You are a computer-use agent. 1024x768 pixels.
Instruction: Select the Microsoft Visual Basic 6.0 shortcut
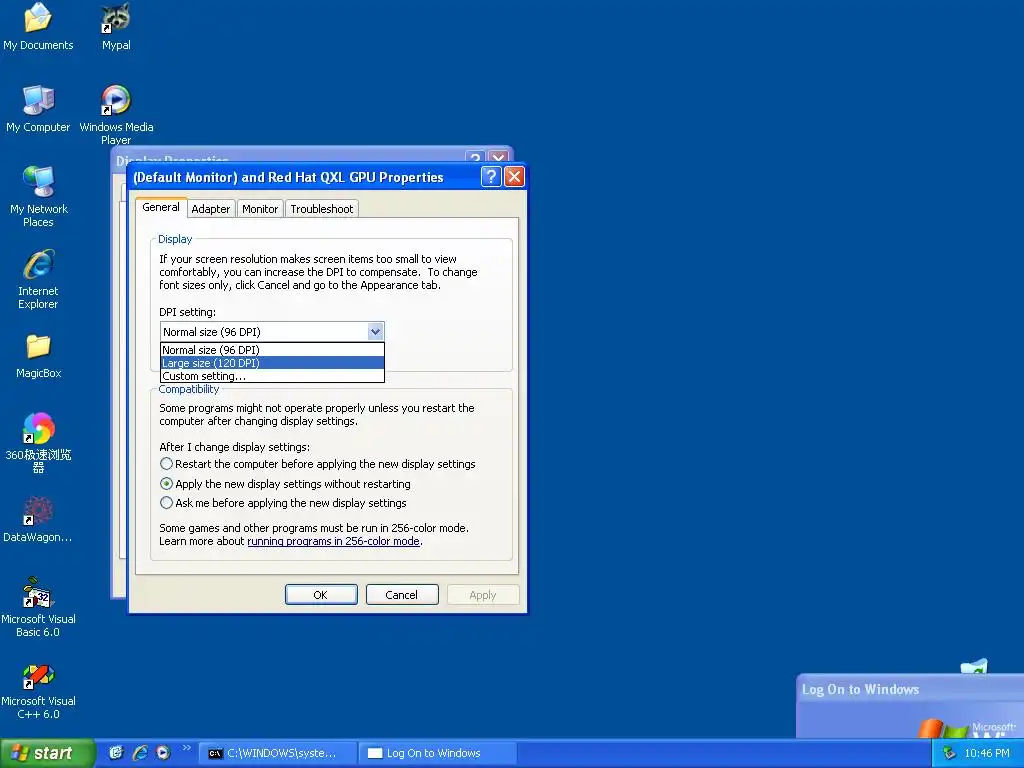click(x=38, y=606)
